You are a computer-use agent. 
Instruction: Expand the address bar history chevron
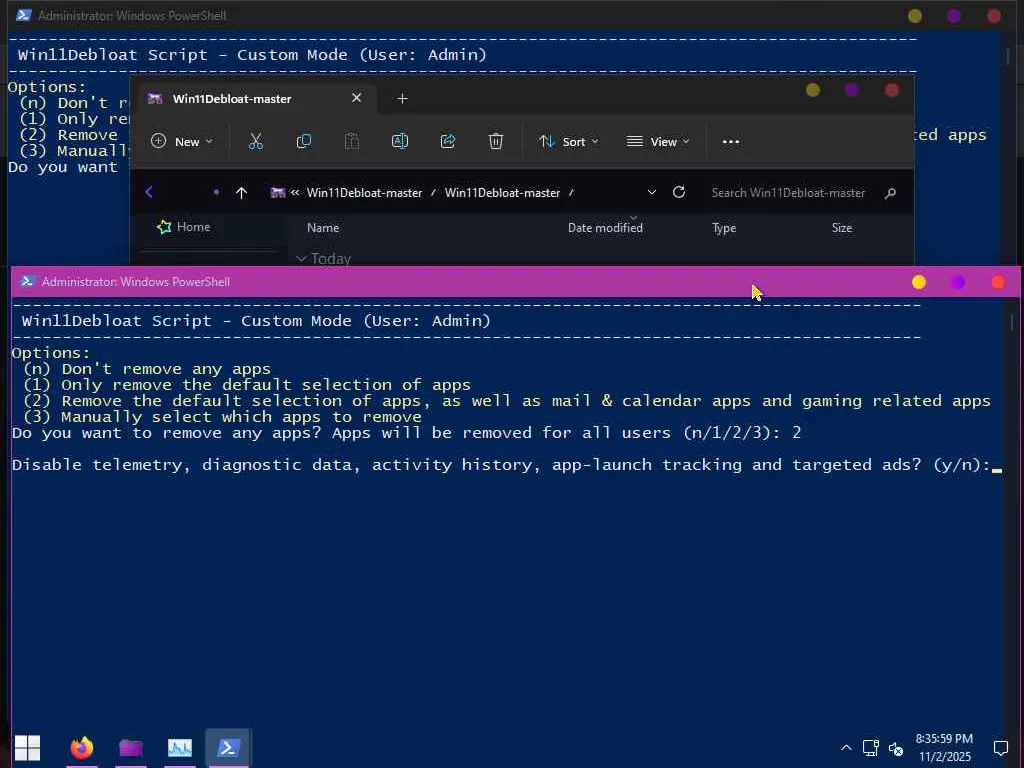click(x=652, y=192)
